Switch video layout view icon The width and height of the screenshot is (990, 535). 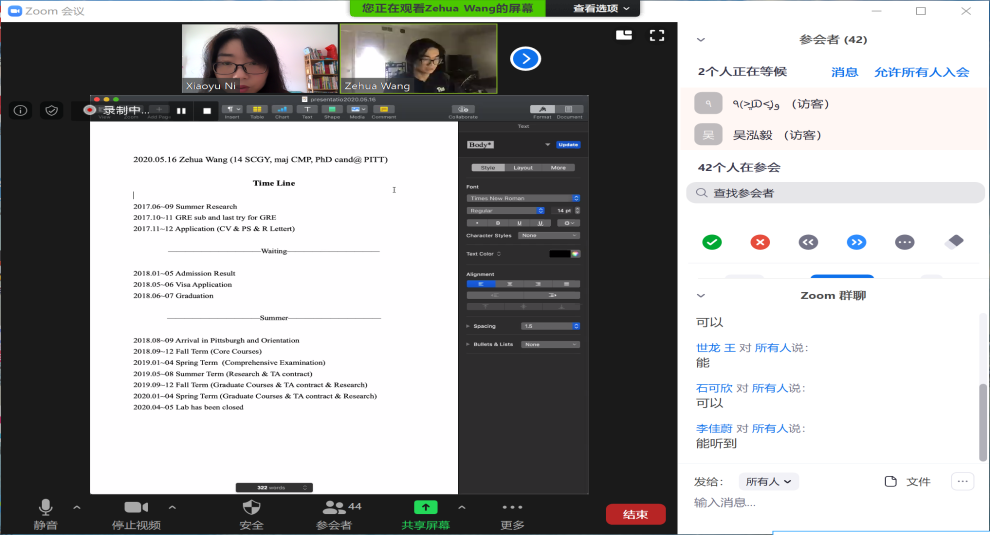click(624, 35)
